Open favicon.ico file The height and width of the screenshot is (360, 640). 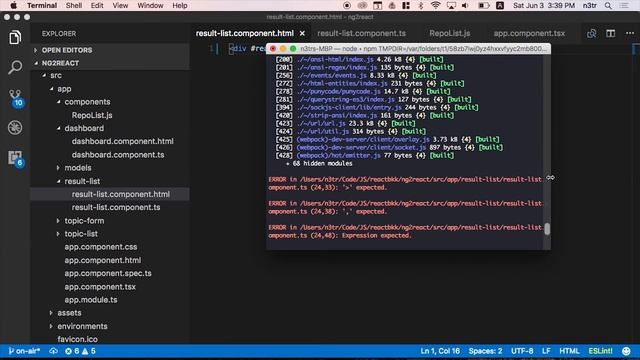point(77,339)
